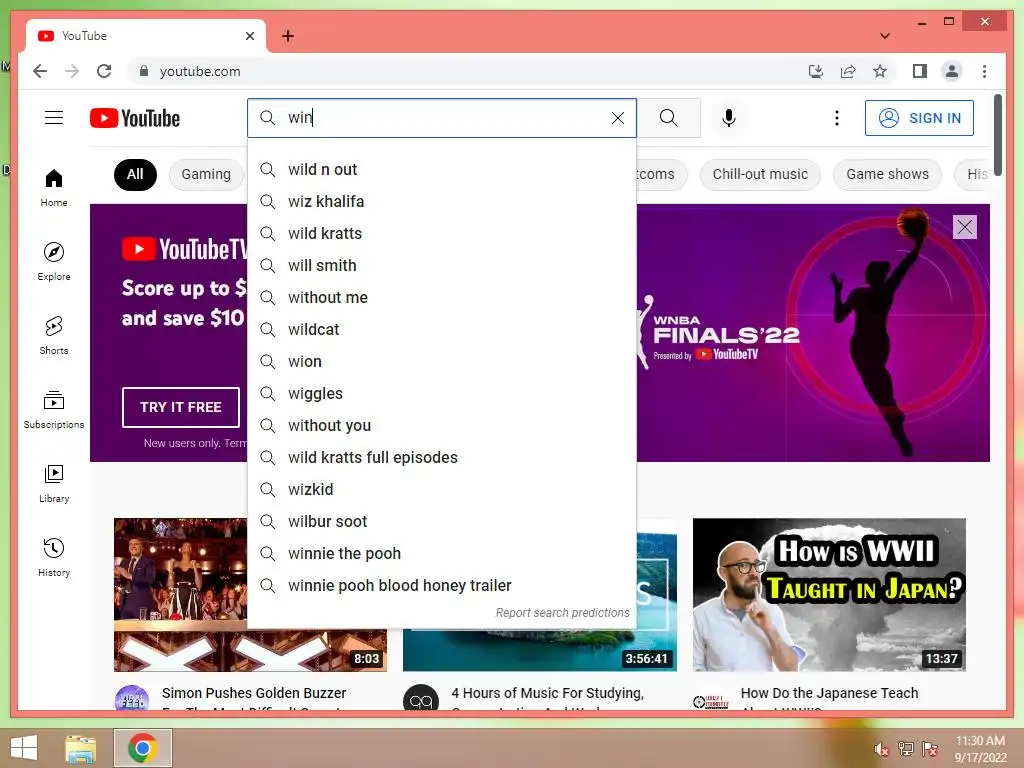Reload the page

tap(104, 71)
